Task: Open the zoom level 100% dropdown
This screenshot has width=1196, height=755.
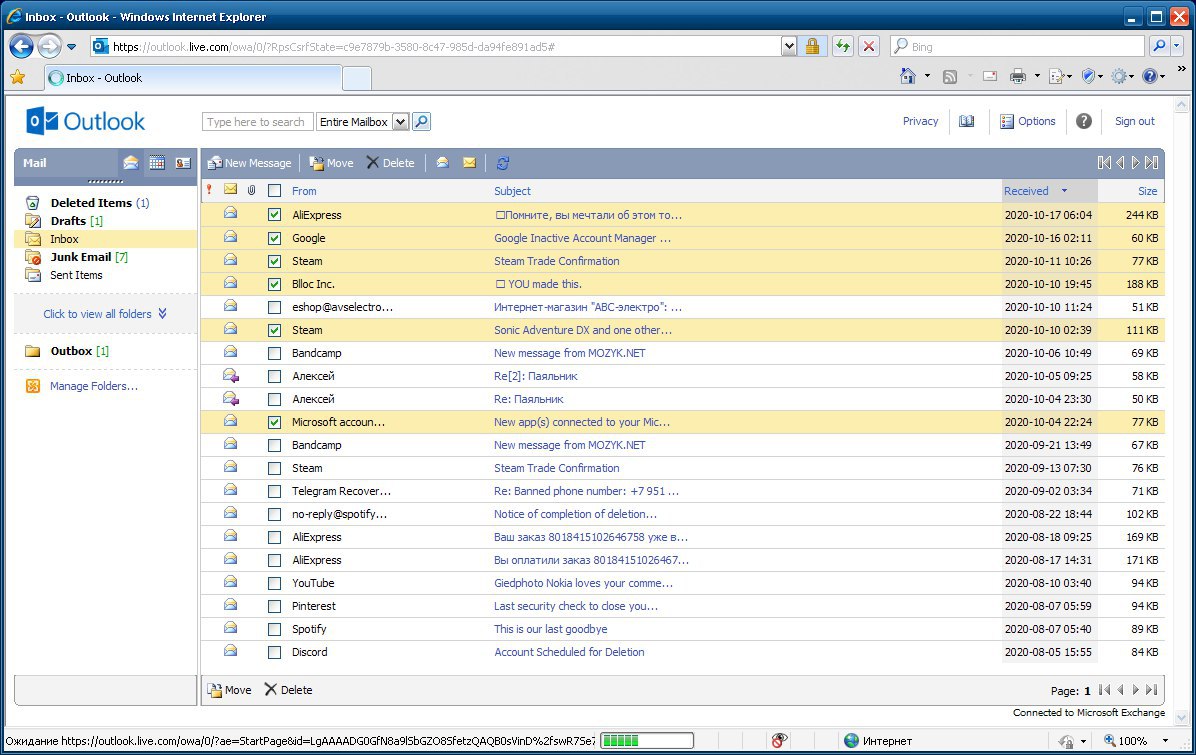Action: point(1165,741)
